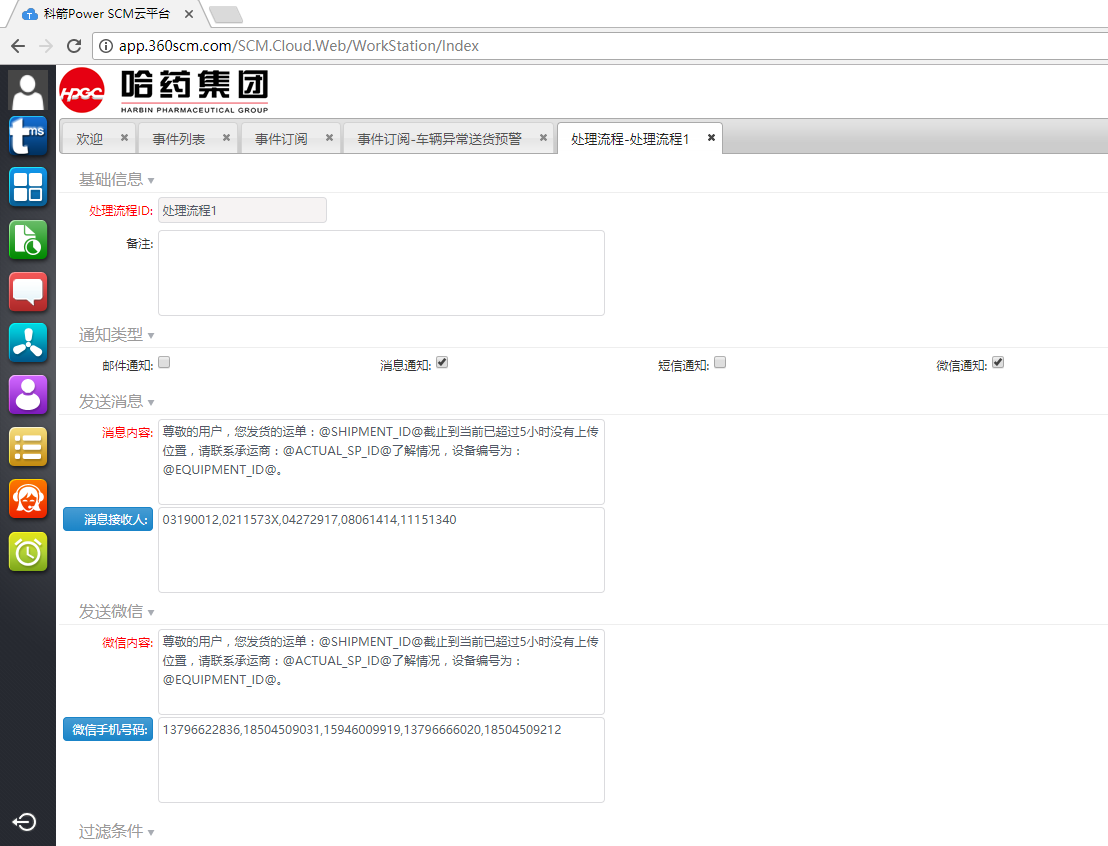1108x846 pixels.
Task: Click the orange customer service headset icon
Action: coord(28,498)
